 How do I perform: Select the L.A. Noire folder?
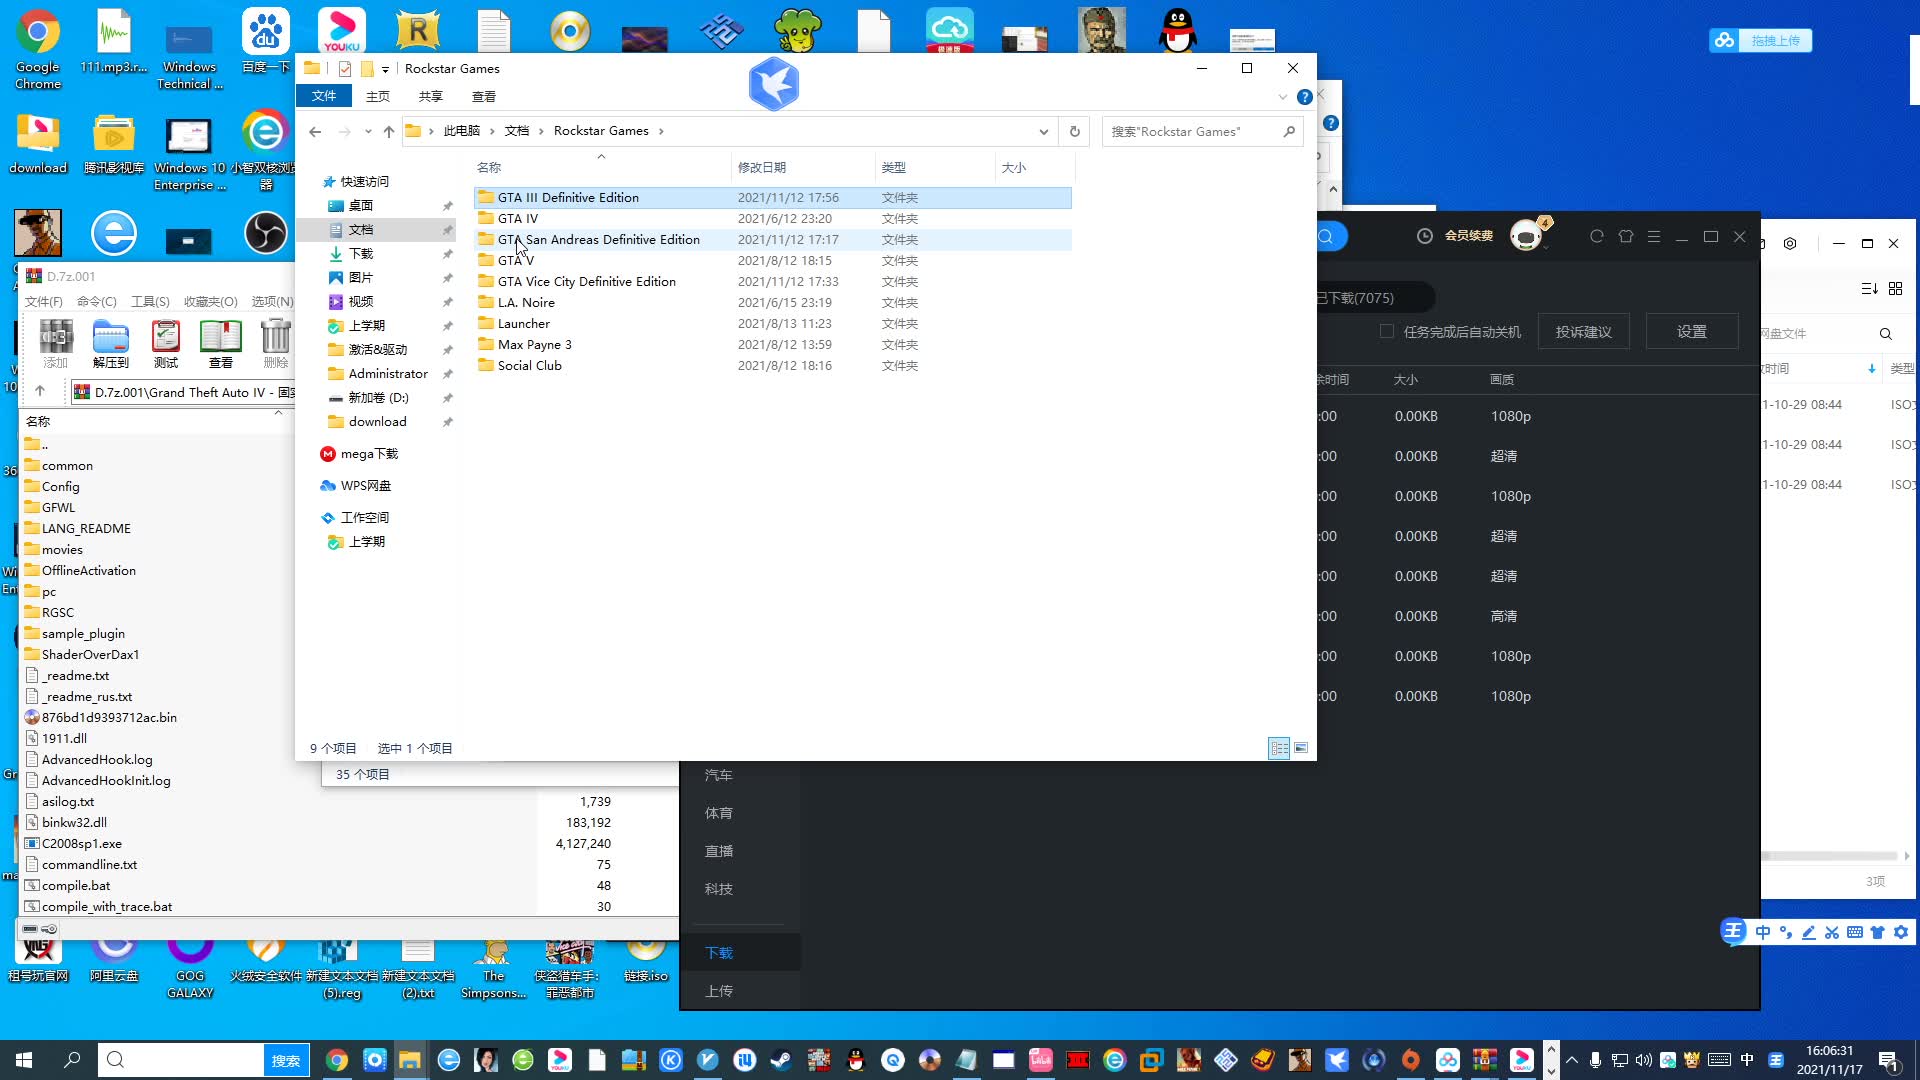tap(772, 303)
